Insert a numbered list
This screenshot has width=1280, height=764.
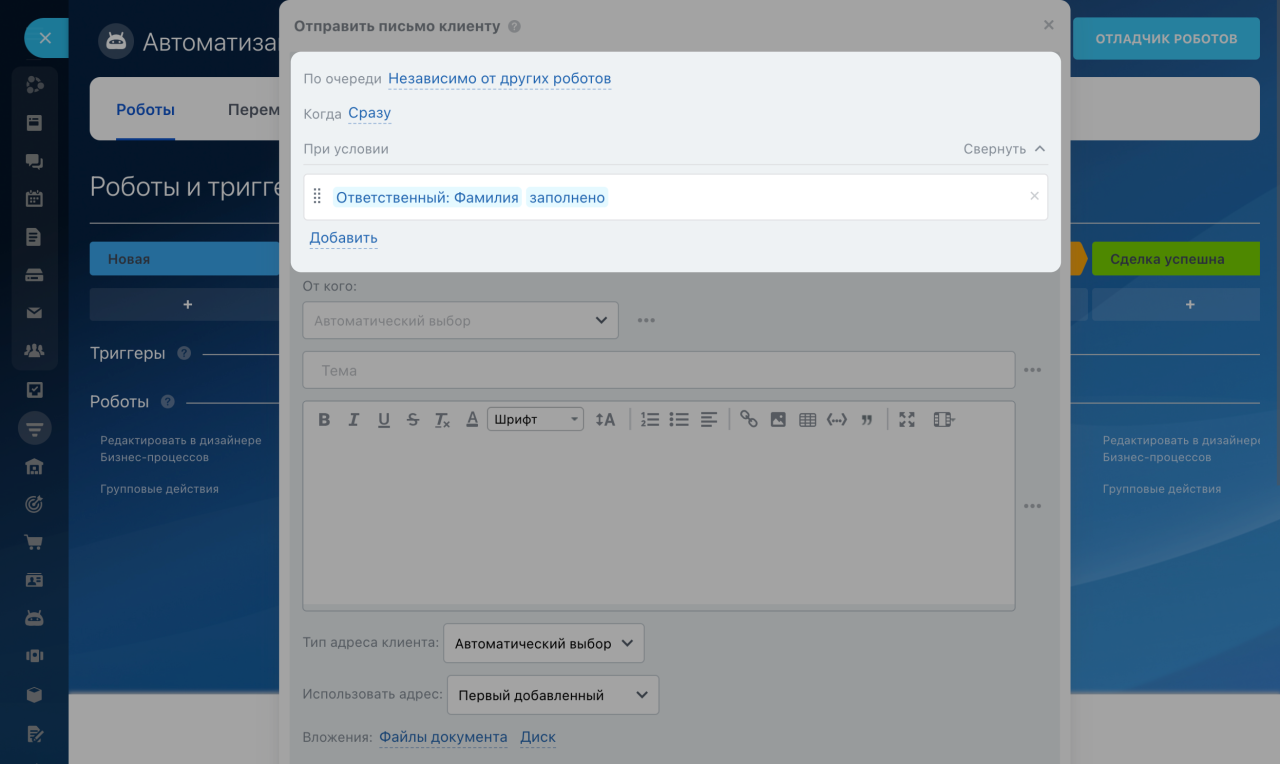(650, 420)
